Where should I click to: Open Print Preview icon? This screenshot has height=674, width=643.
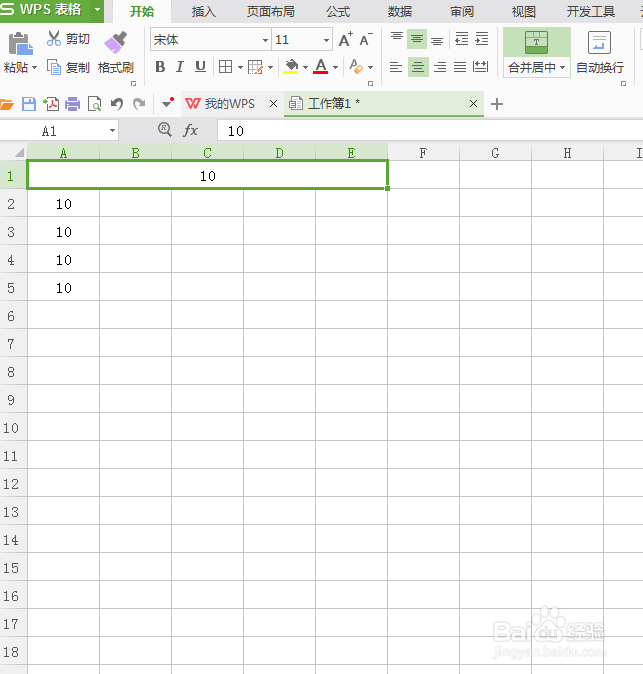click(x=94, y=104)
